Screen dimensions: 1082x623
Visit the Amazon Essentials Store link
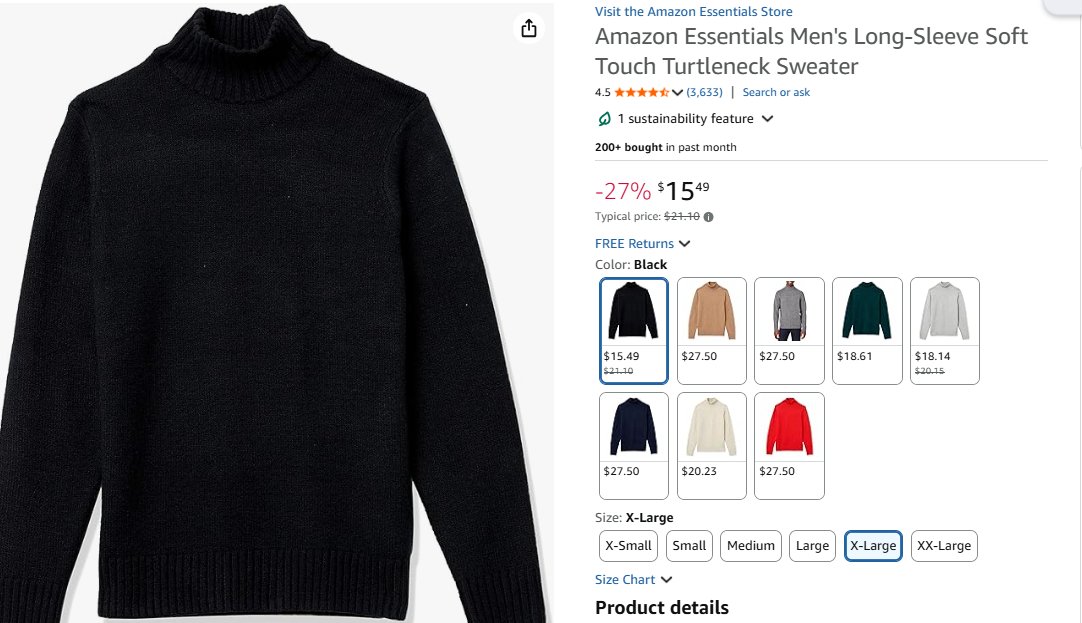pos(693,12)
